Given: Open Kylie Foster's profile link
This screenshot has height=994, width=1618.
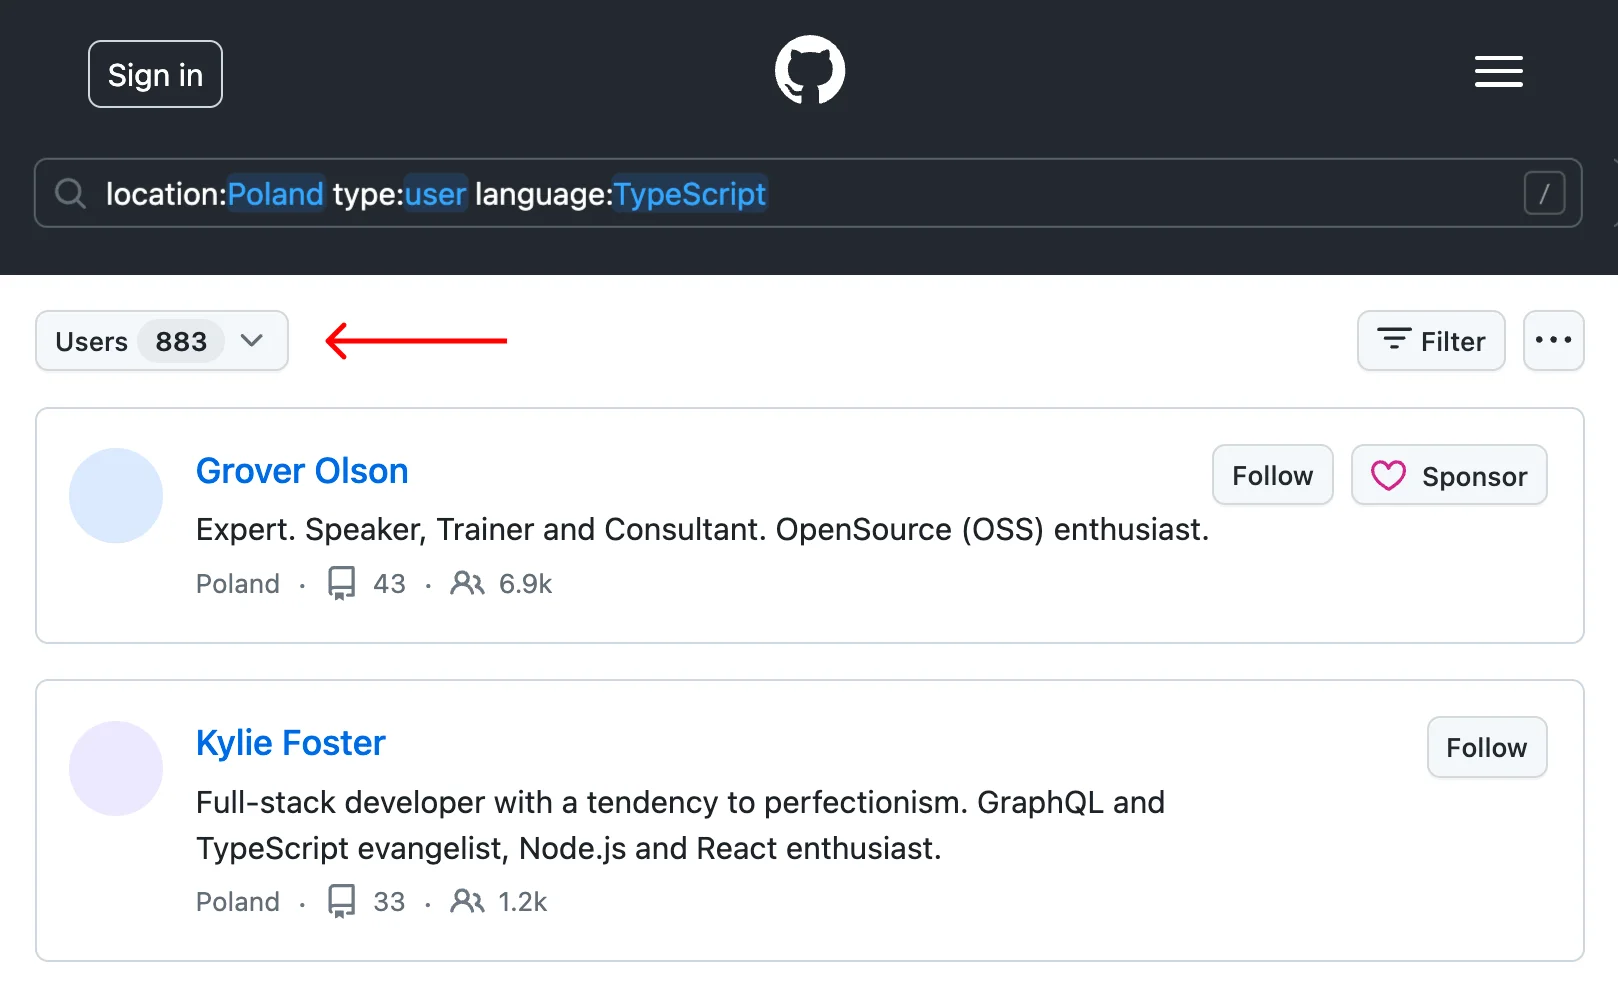Looking at the screenshot, I should tap(290, 743).
